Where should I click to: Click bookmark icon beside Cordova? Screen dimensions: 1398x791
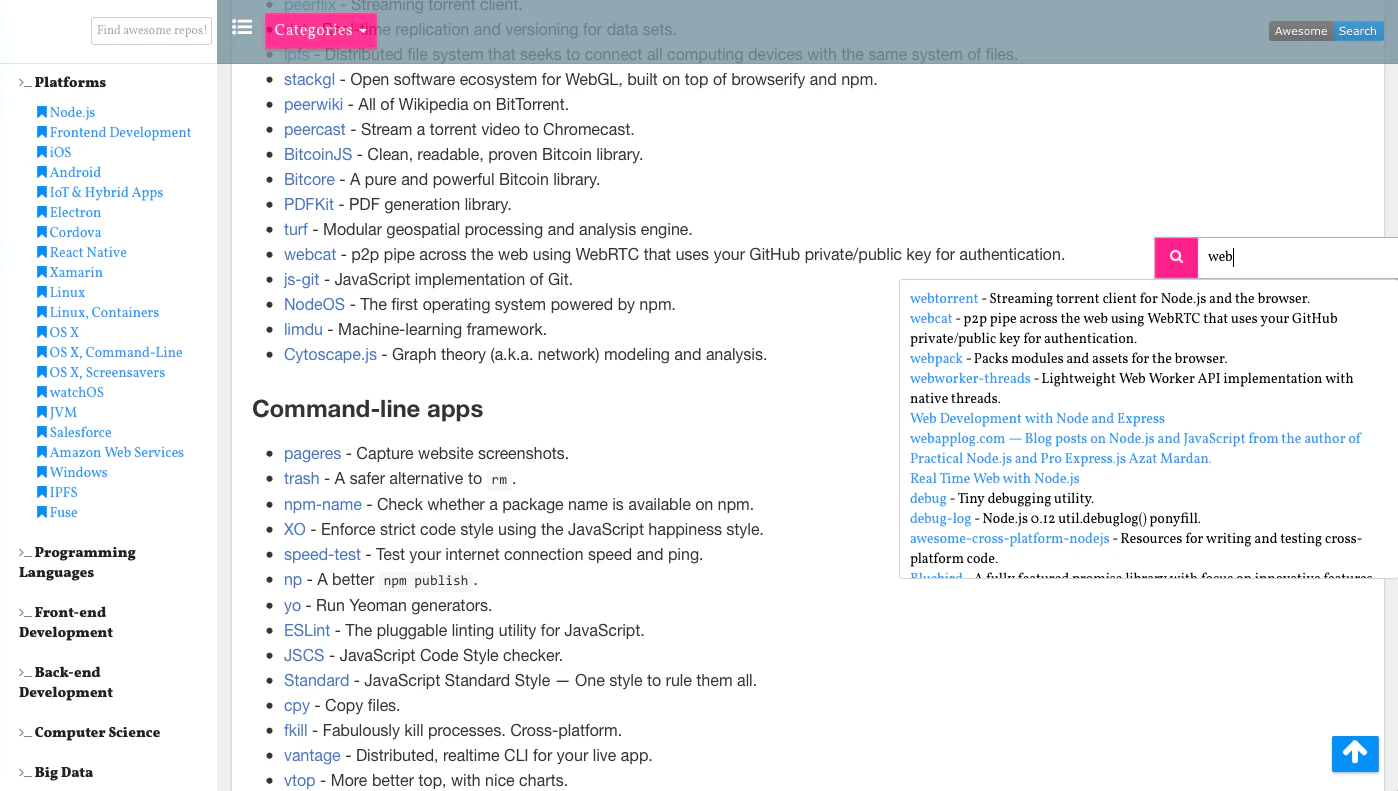pos(42,232)
